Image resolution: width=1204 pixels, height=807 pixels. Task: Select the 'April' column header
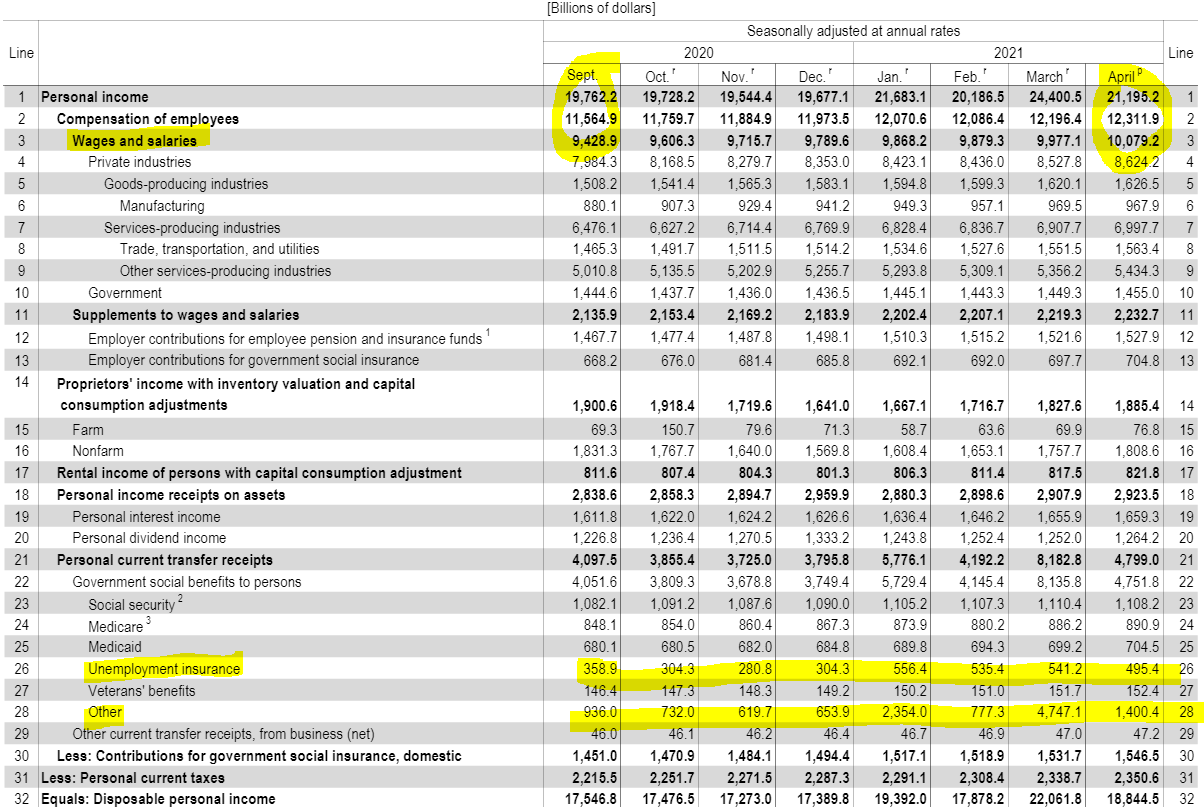(x=1125, y=76)
